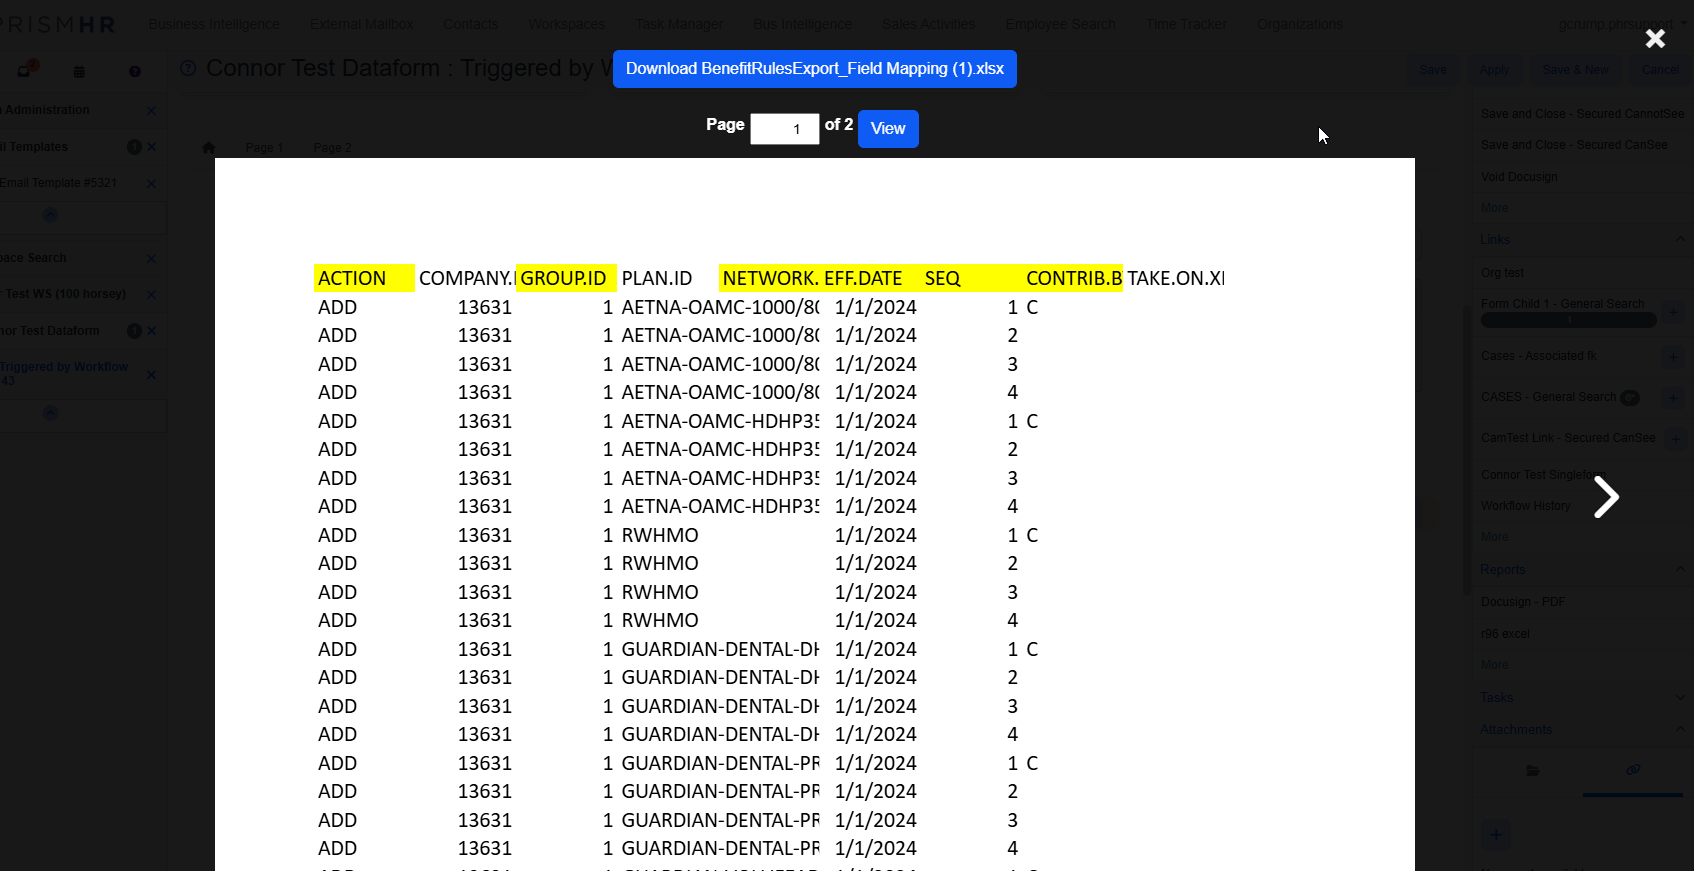Click the View page button
Viewport: 1694px width, 871px height.
pos(888,128)
